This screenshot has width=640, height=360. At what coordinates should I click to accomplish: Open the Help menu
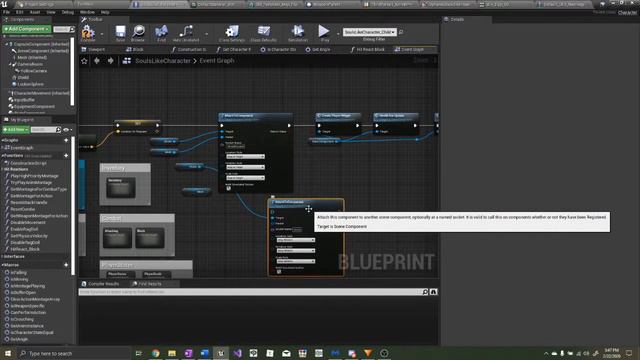105,12
